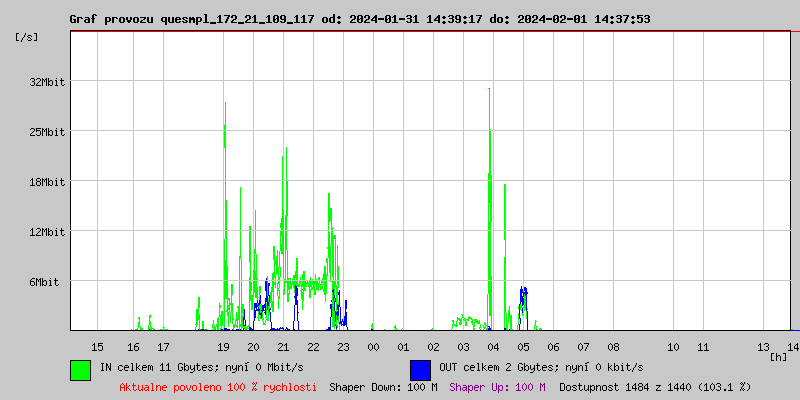Click the red 'Aktualne povoleno 100 % rychlosti' text
This screenshot has width=800, height=400.
click(218, 386)
